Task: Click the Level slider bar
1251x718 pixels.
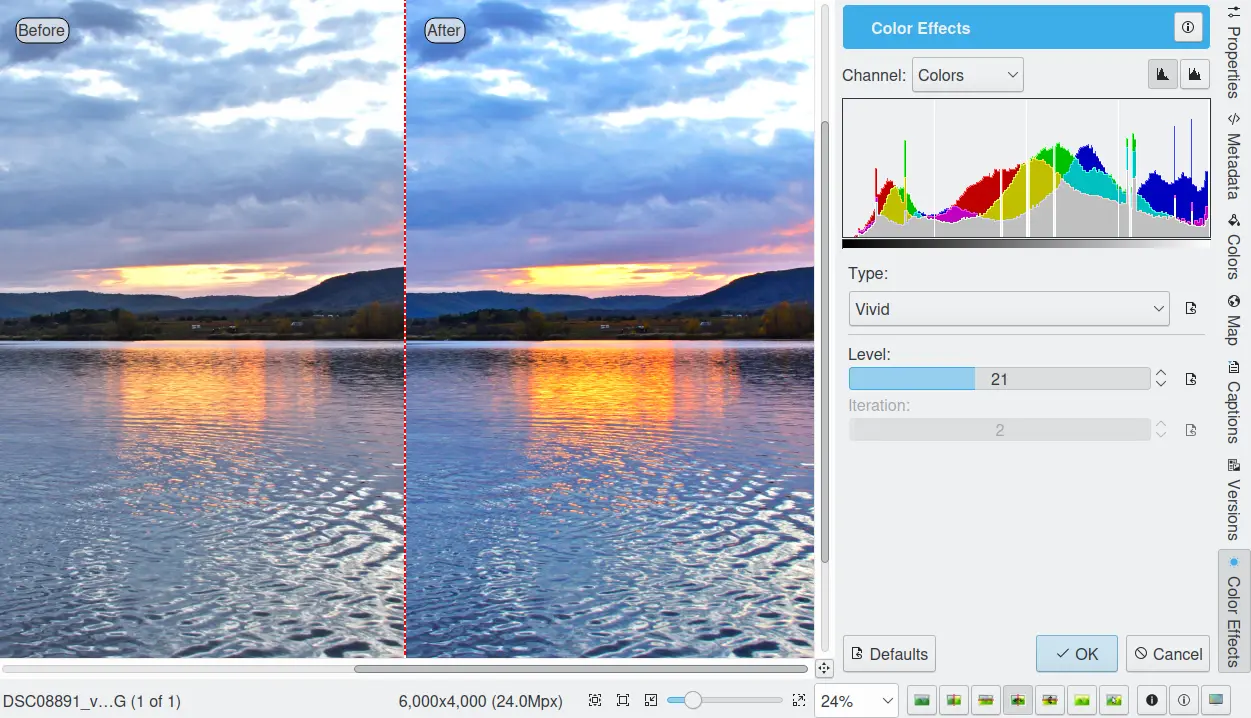Action: [999, 379]
